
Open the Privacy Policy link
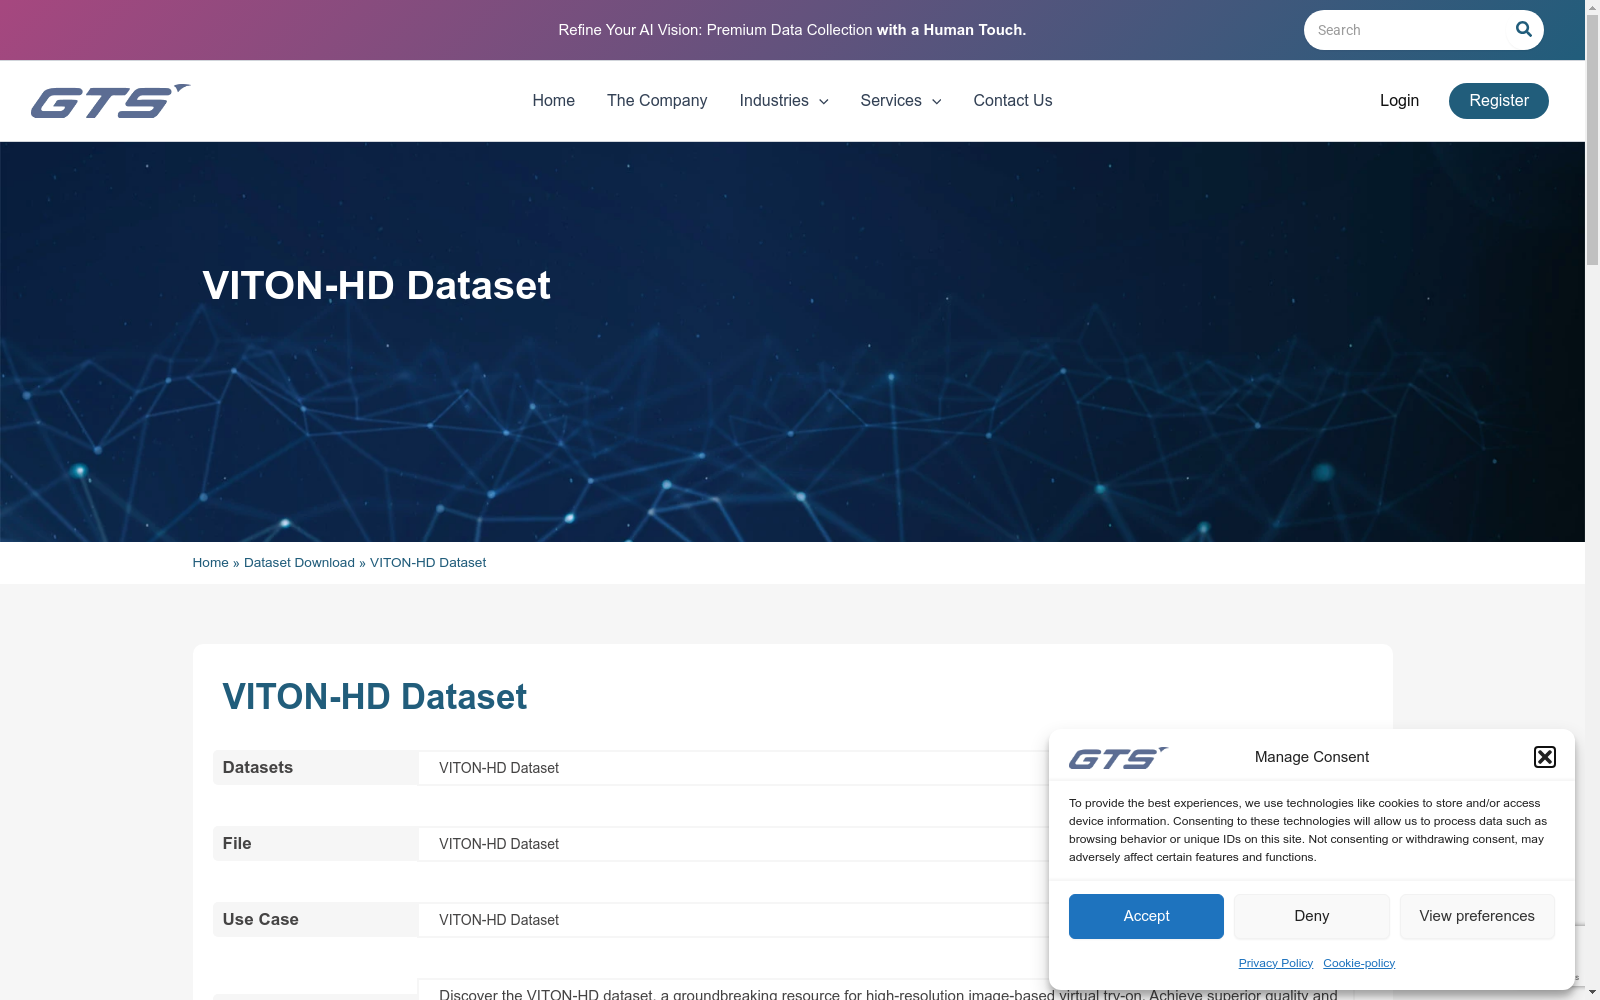[1275, 963]
